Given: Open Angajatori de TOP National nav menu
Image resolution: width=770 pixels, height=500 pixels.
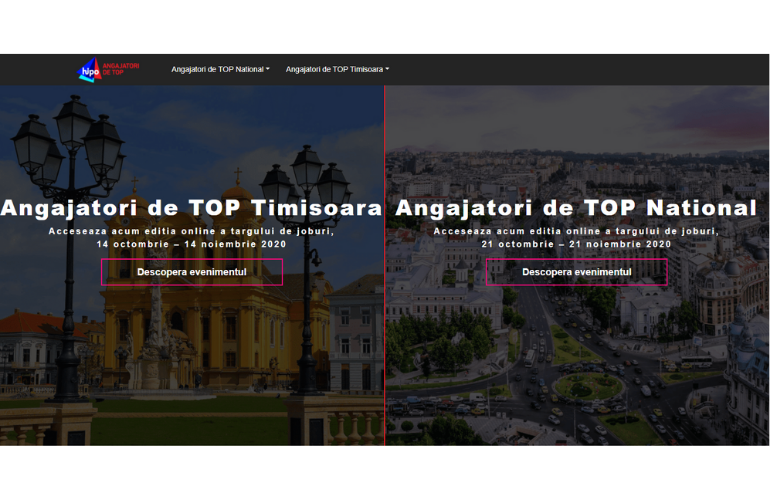Looking at the screenshot, I should 218,70.
